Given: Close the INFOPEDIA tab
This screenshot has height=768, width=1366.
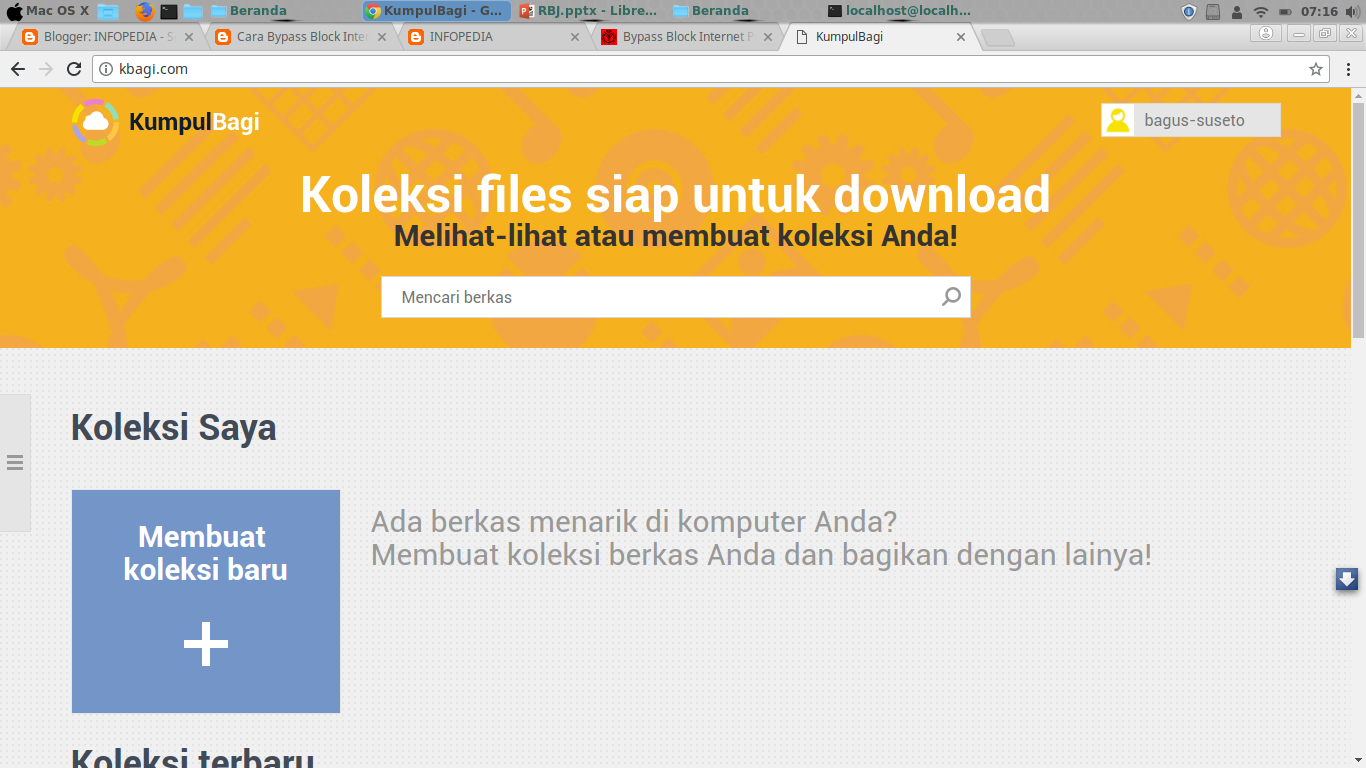Looking at the screenshot, I should click(575, 37).
